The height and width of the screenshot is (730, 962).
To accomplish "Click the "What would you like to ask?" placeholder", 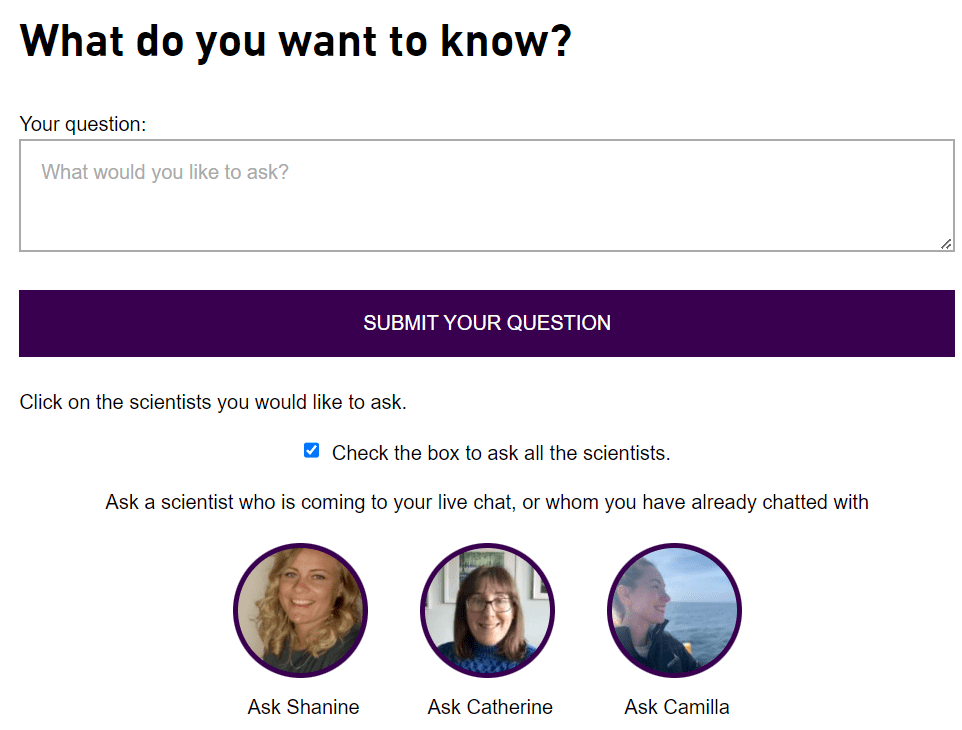I will [x=165, y=172].
